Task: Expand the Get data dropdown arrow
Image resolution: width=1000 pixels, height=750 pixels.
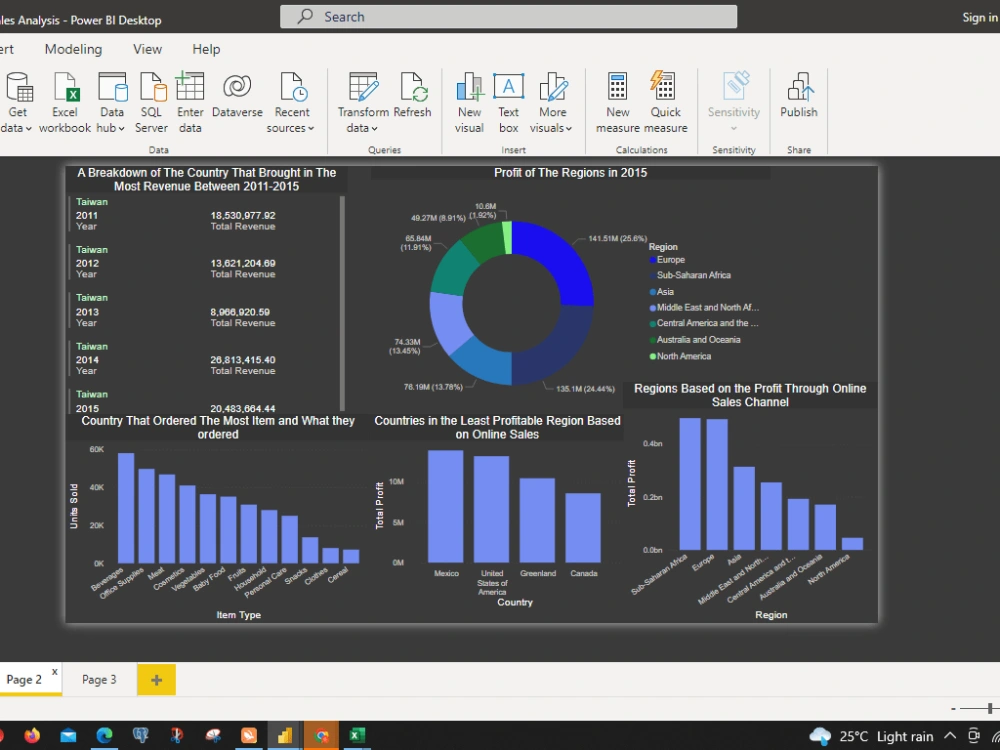Action: tap(29, 128)
